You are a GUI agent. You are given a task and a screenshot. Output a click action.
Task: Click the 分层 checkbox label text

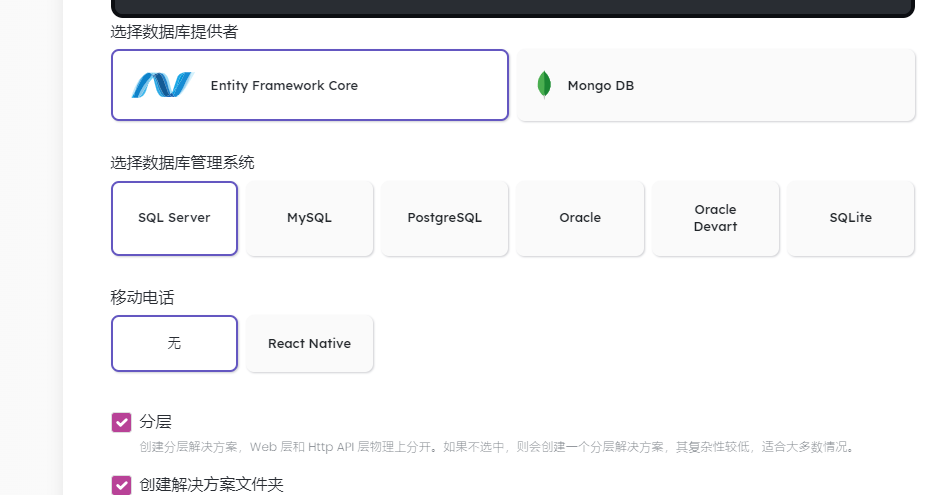(155, 422)
